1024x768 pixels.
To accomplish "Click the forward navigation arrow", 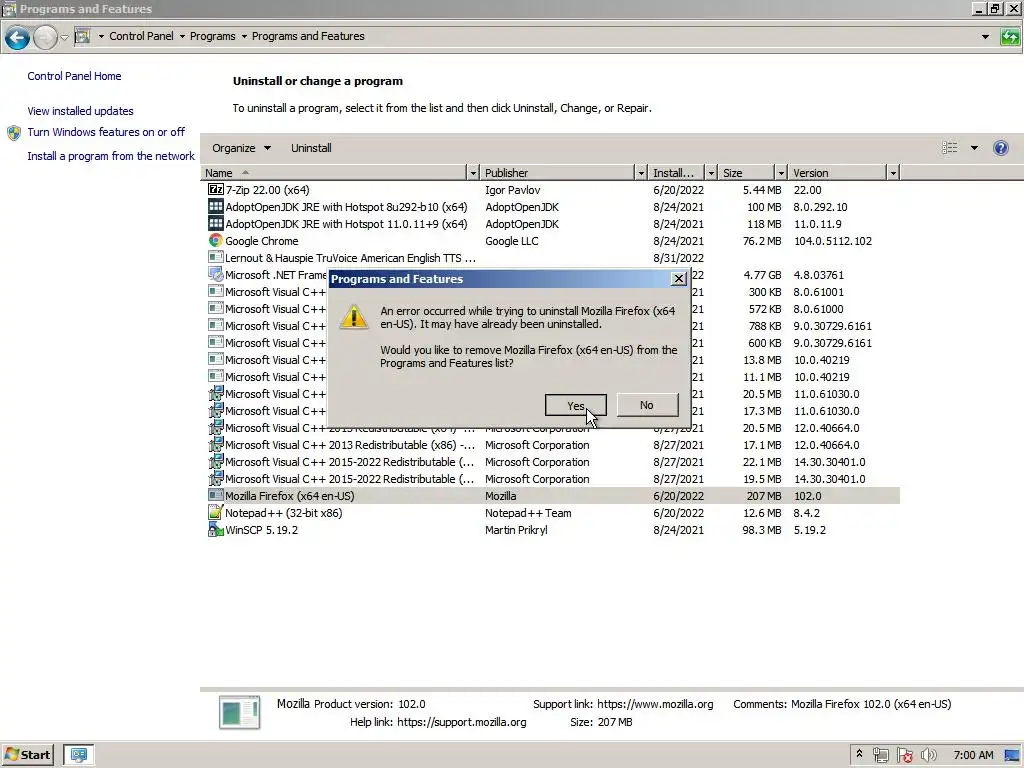I will pos(44,38).
